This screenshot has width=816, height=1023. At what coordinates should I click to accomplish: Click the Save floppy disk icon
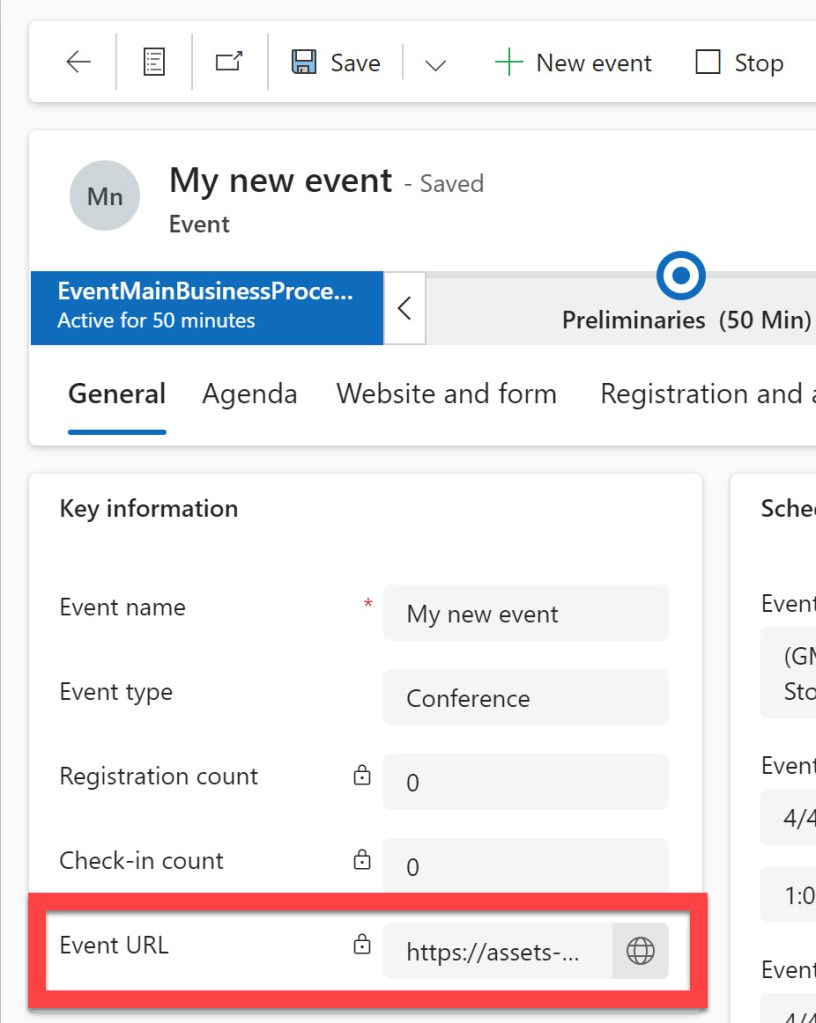coord(304,63)
